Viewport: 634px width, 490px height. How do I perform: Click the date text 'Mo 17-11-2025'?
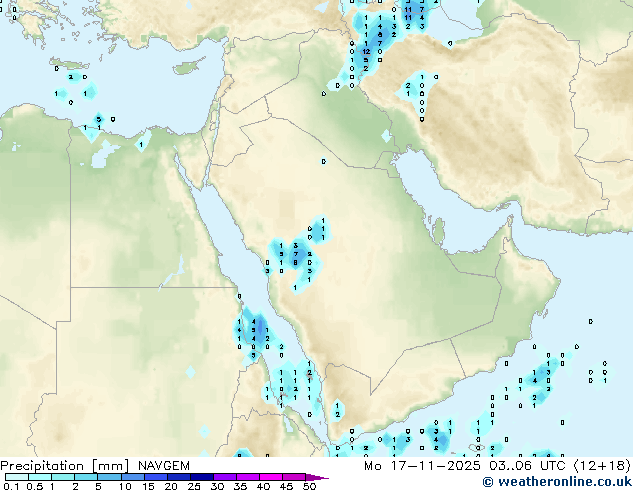(x=422, y=466)
